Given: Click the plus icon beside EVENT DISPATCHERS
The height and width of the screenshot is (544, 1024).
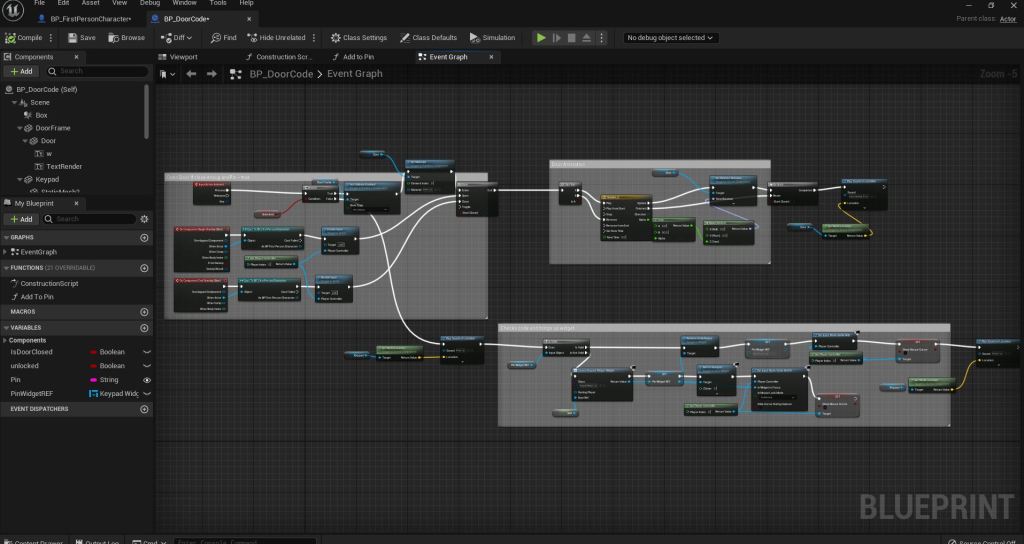Looking at the screenshot, I should point(144,409).
